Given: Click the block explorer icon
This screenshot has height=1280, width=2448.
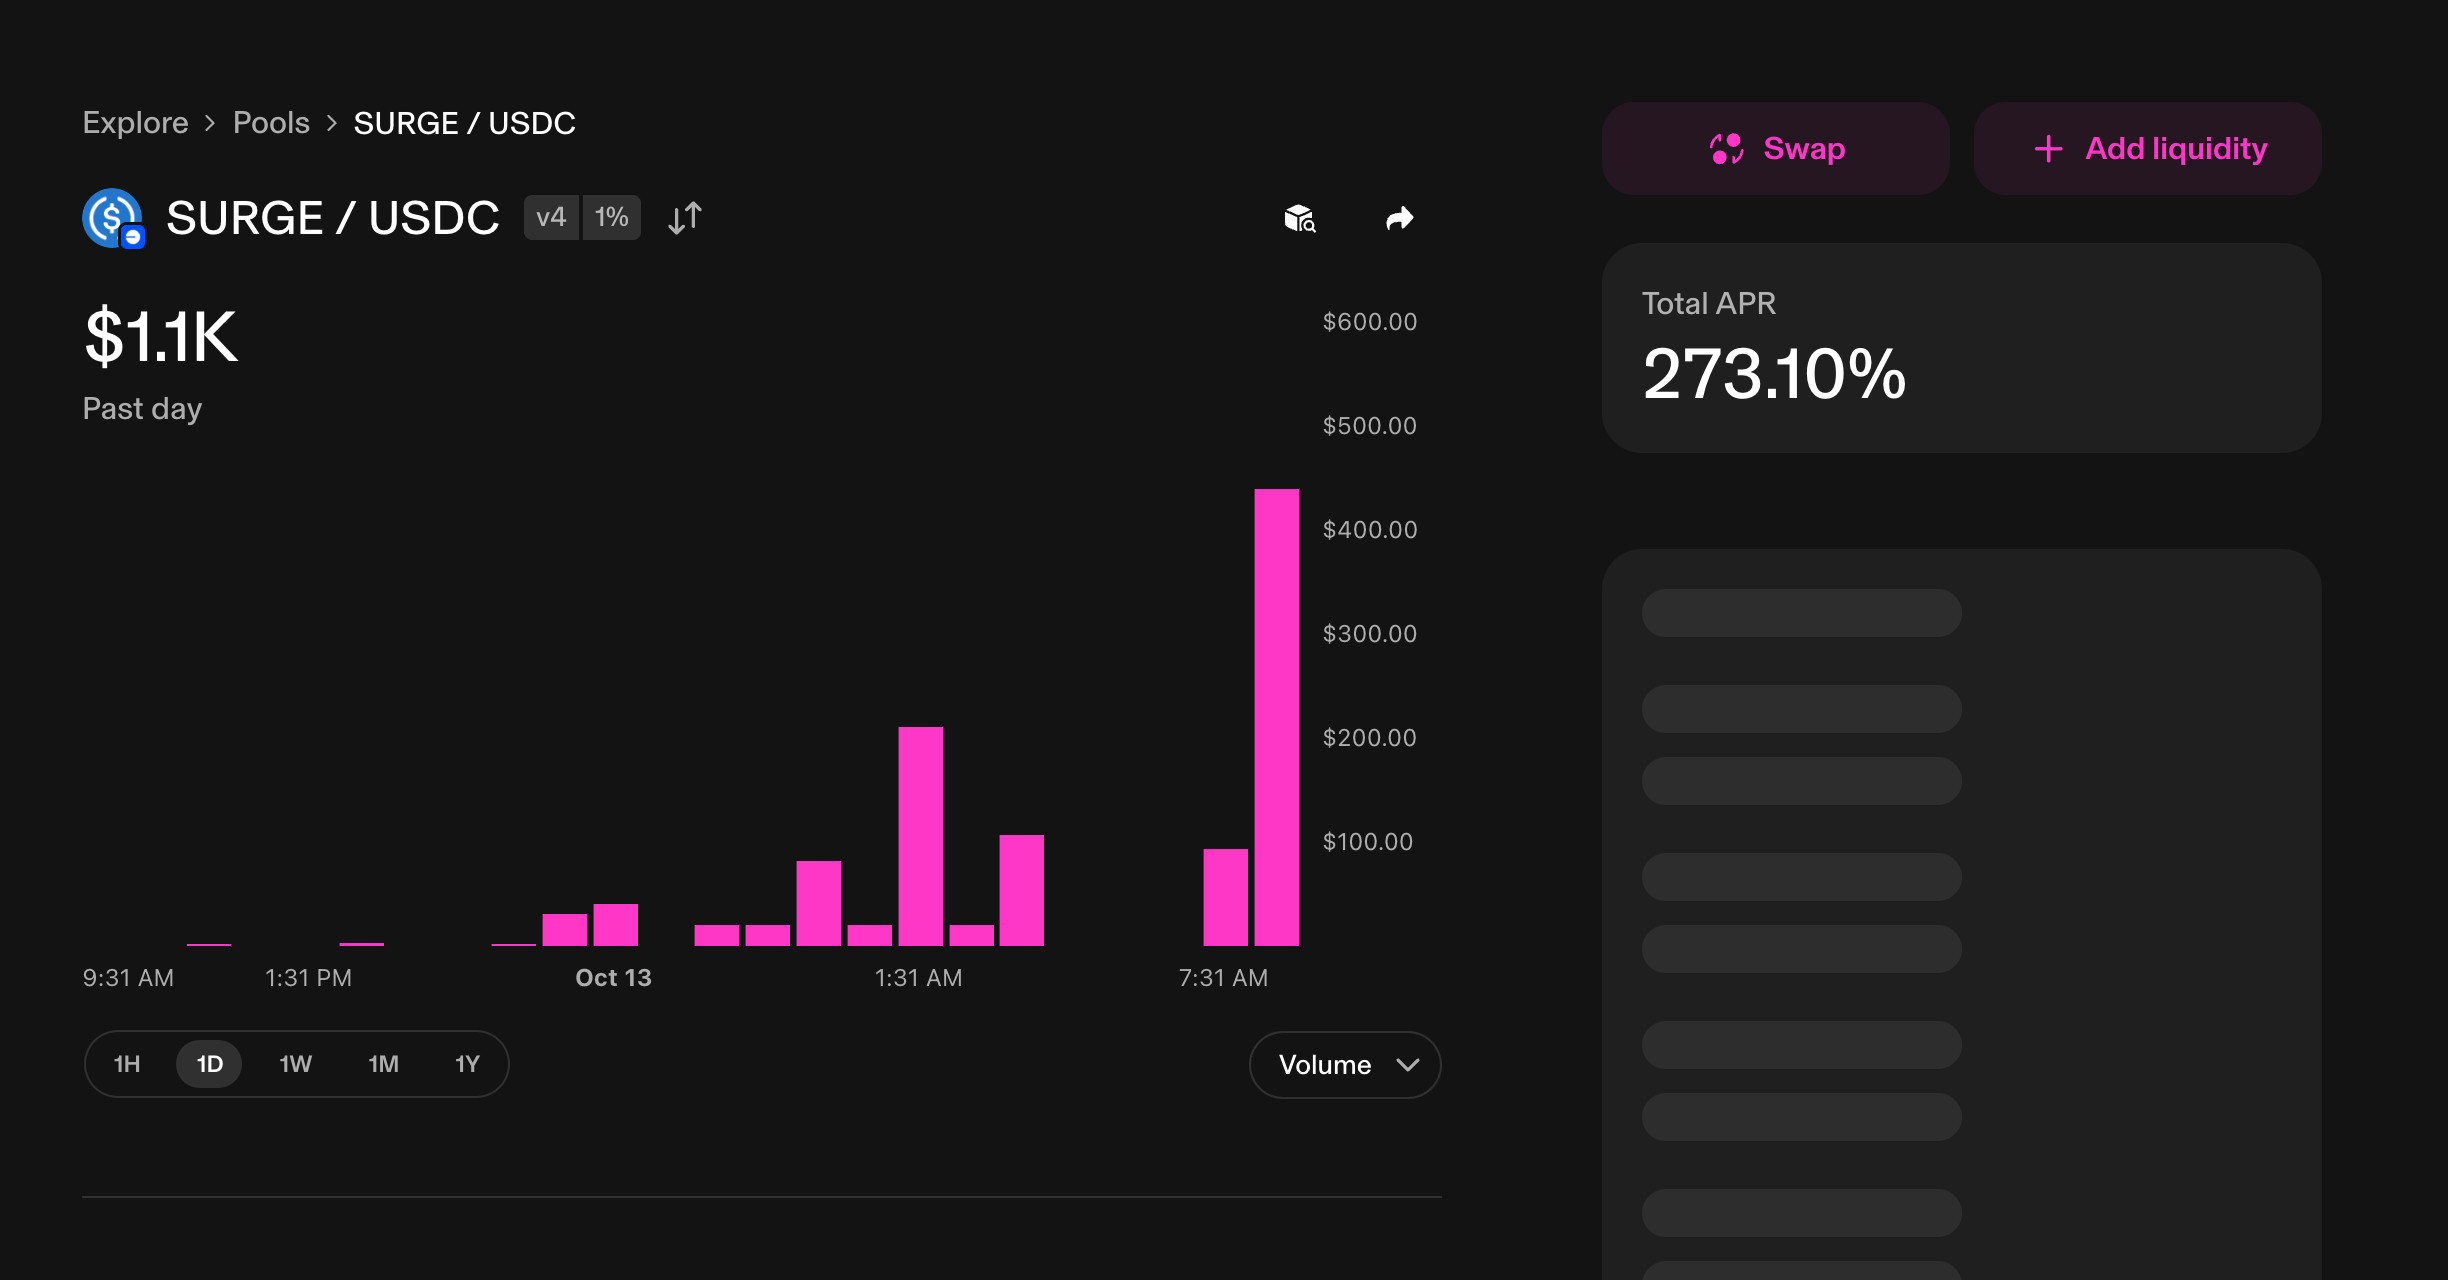Looking at the screenshot, I should click(x=1299, y=218).
